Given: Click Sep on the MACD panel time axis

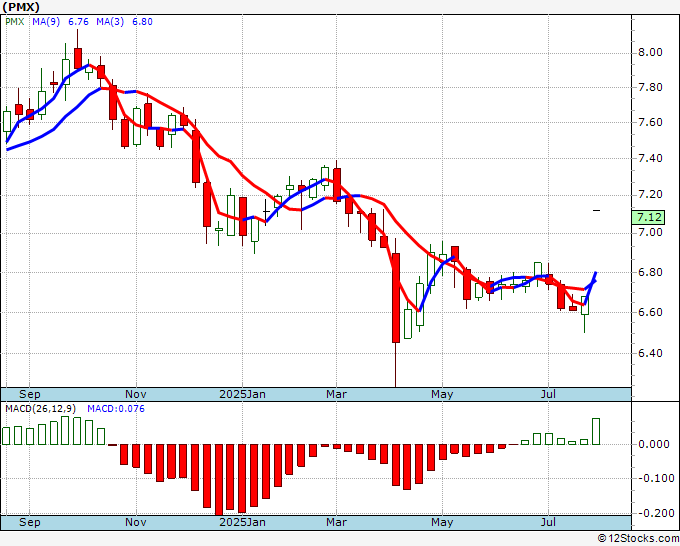Looking at the screenshot, I should pyautogui.click(x=29, y=522).
